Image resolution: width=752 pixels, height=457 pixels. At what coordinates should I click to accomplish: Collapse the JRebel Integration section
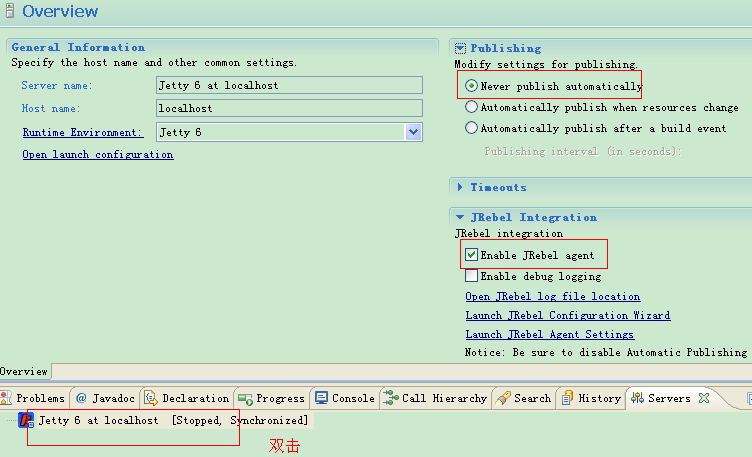(x=460, y=217)
